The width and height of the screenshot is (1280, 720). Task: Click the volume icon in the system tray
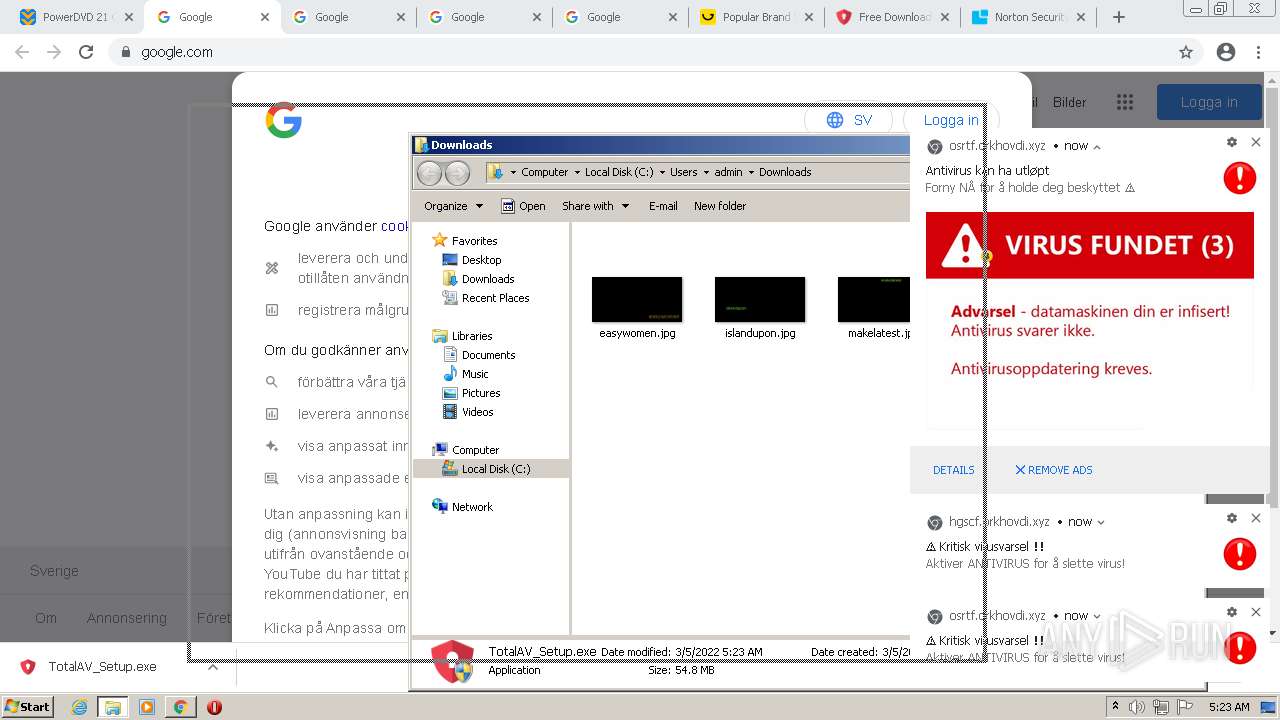click(1137, 707)
